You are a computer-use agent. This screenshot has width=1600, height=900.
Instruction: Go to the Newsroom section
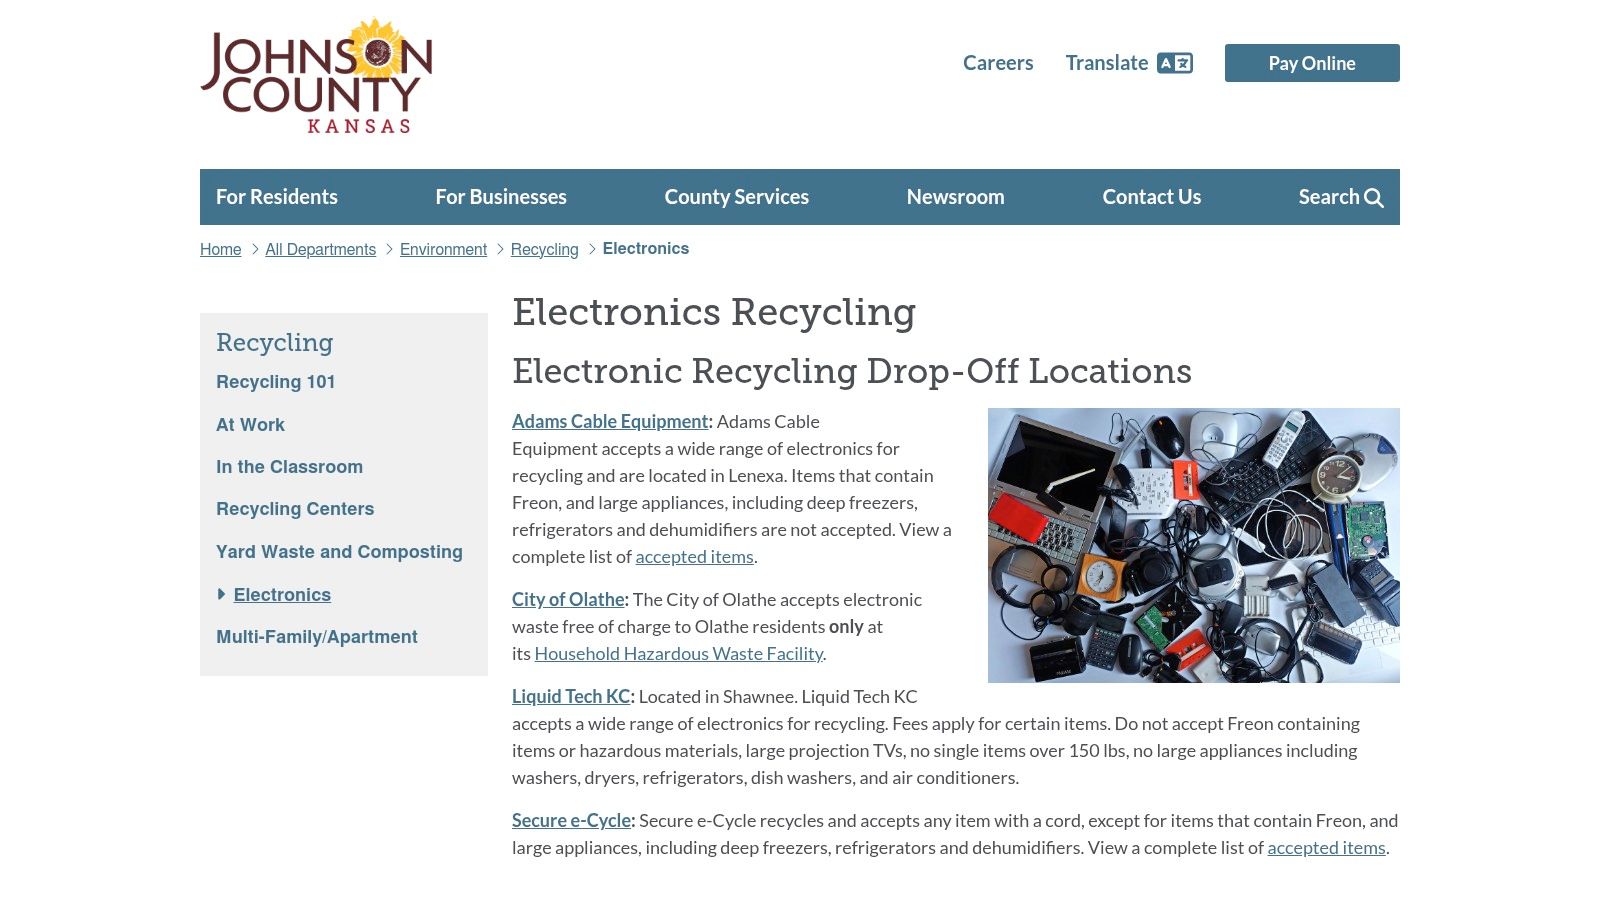[x=955, y=196]
